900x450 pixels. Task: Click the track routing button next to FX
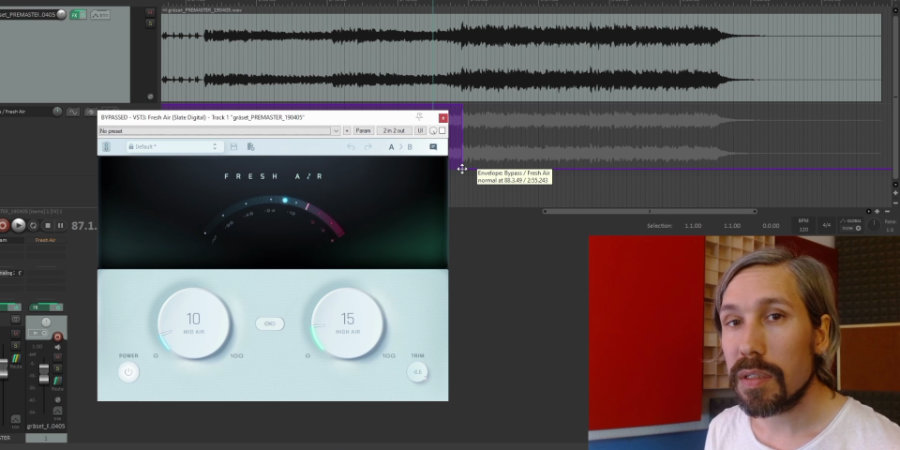point(100,15)
